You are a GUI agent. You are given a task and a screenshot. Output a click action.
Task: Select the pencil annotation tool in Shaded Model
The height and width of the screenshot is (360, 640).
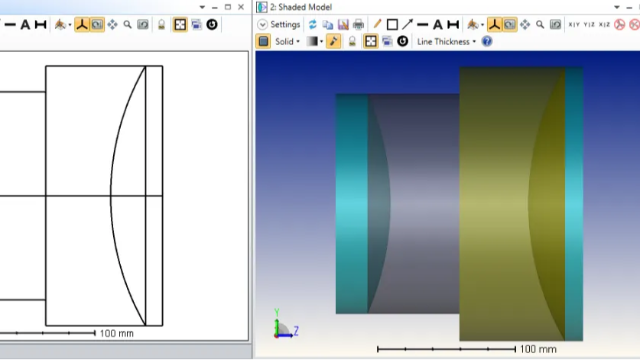pyautogui.click(x=377, y=24)
